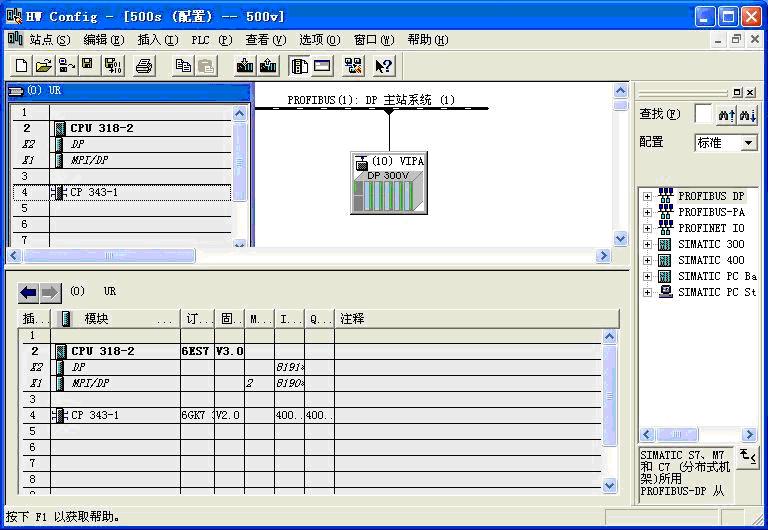
Task: Open the 插入(I) menu
Action: pos(157,40)
